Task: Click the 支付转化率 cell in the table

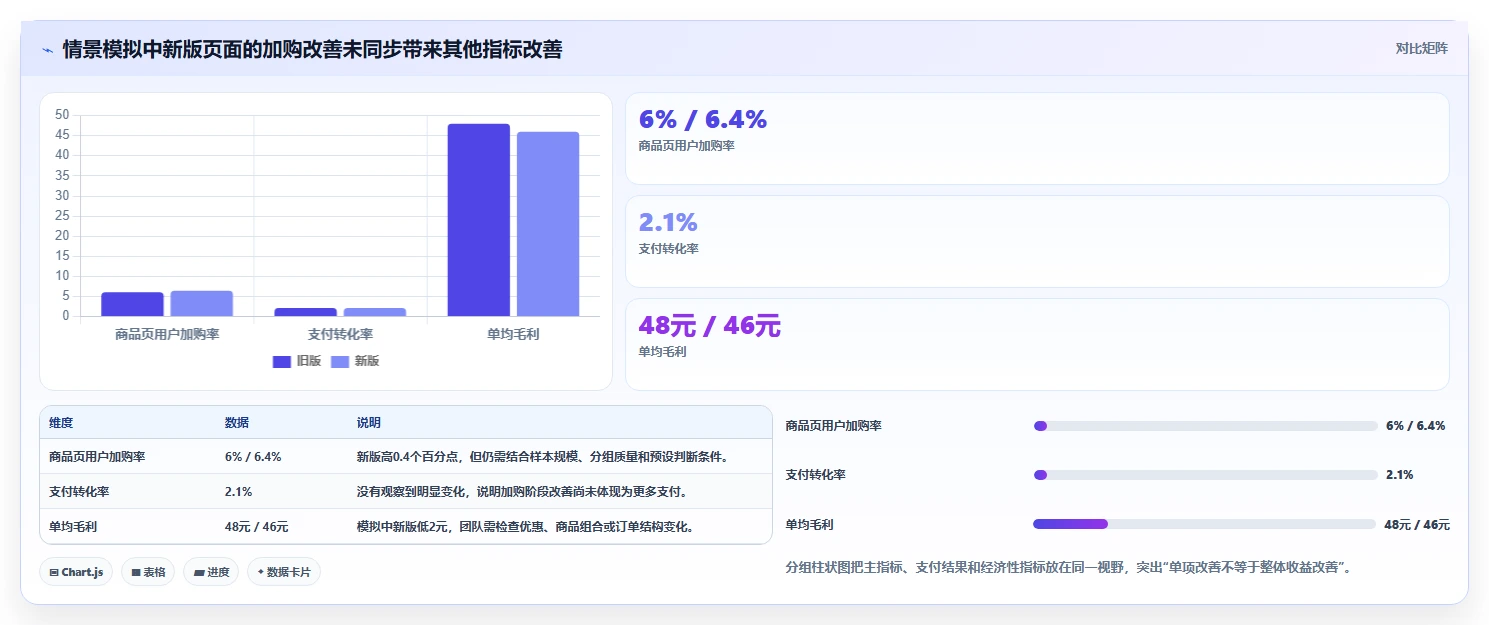Action: (x=79, y=491)
